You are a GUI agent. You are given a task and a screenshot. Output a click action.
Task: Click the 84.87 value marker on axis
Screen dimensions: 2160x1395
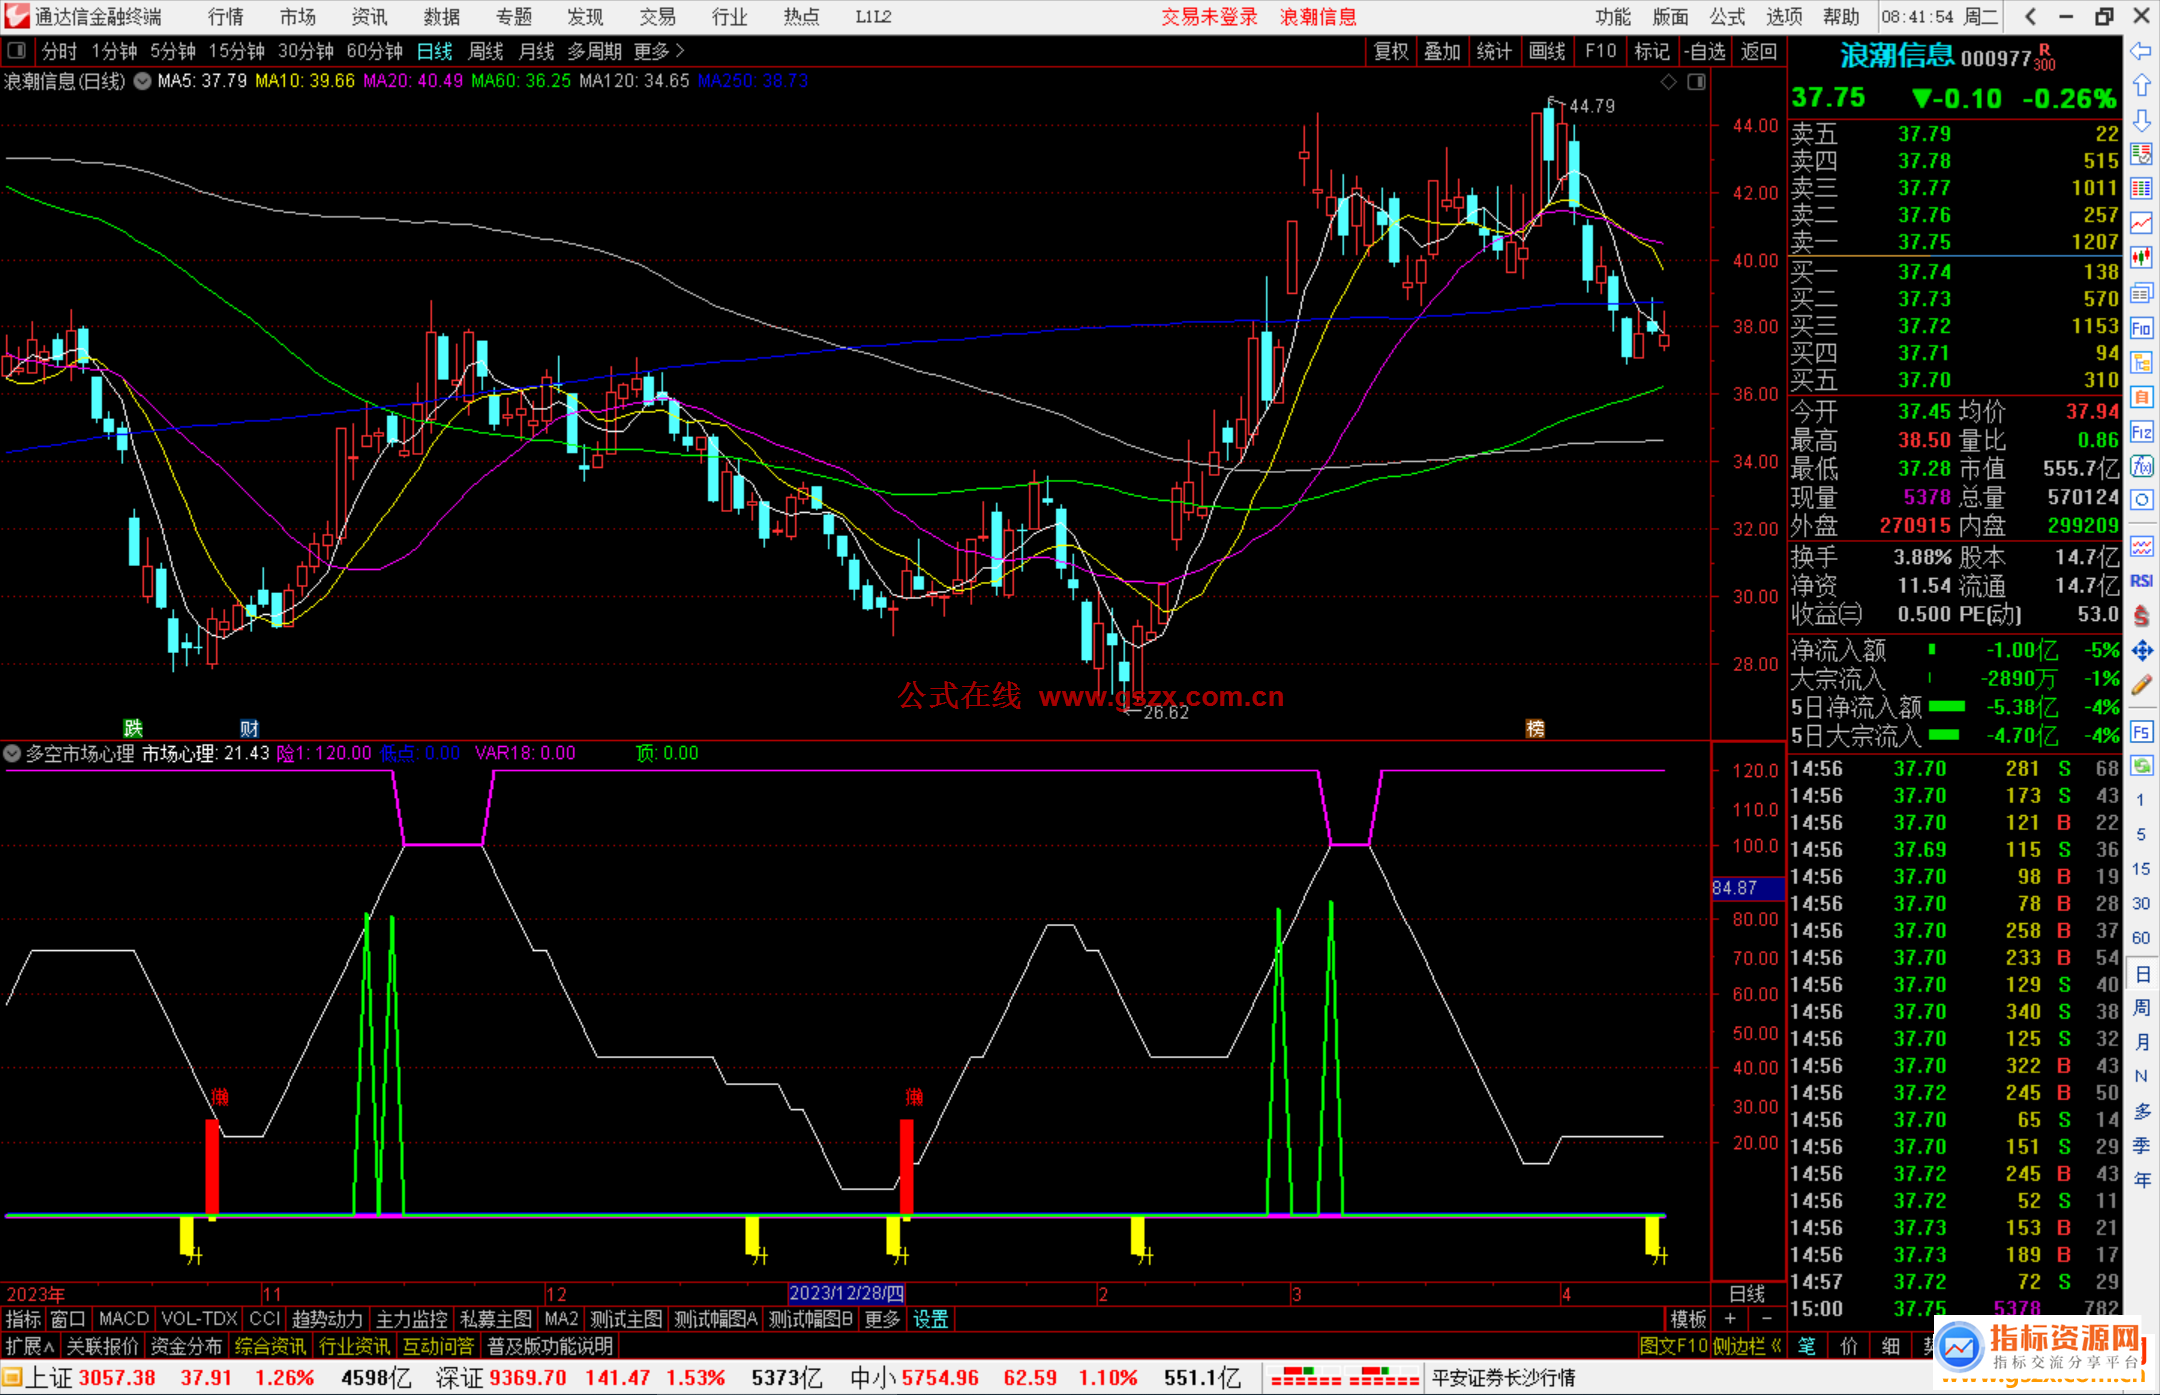[x=1748, y=887]
